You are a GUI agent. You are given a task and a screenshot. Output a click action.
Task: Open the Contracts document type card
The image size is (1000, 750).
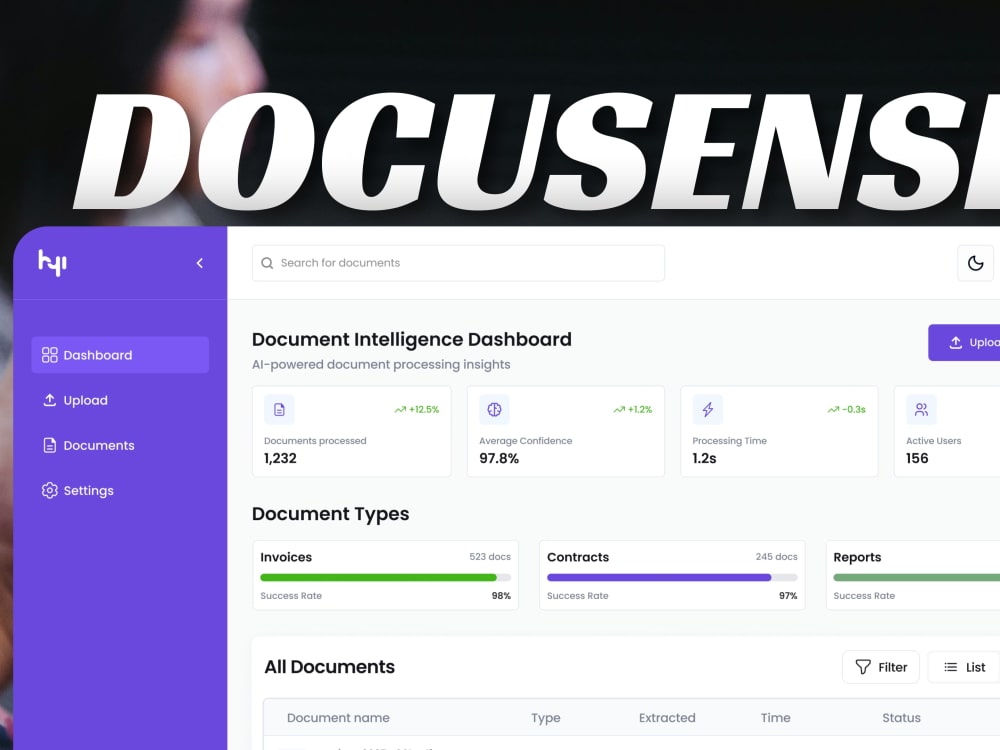tap(672, 575)
